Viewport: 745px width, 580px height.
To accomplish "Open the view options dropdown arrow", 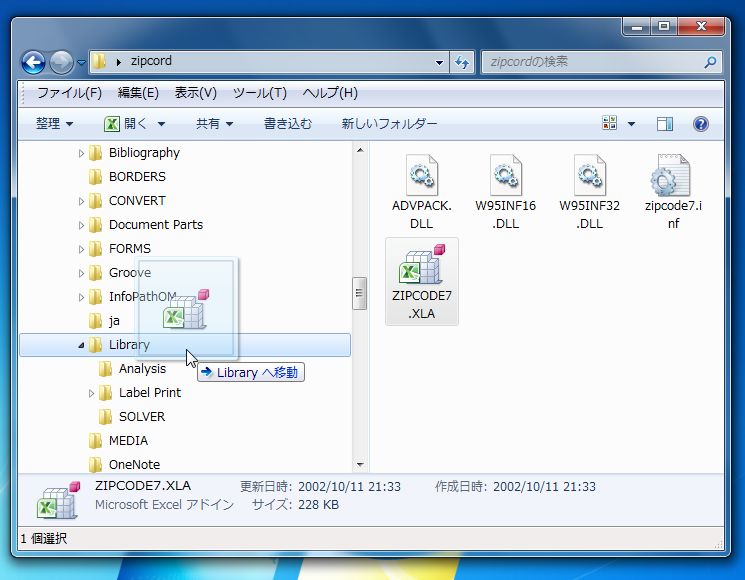I will pos(631,124).
